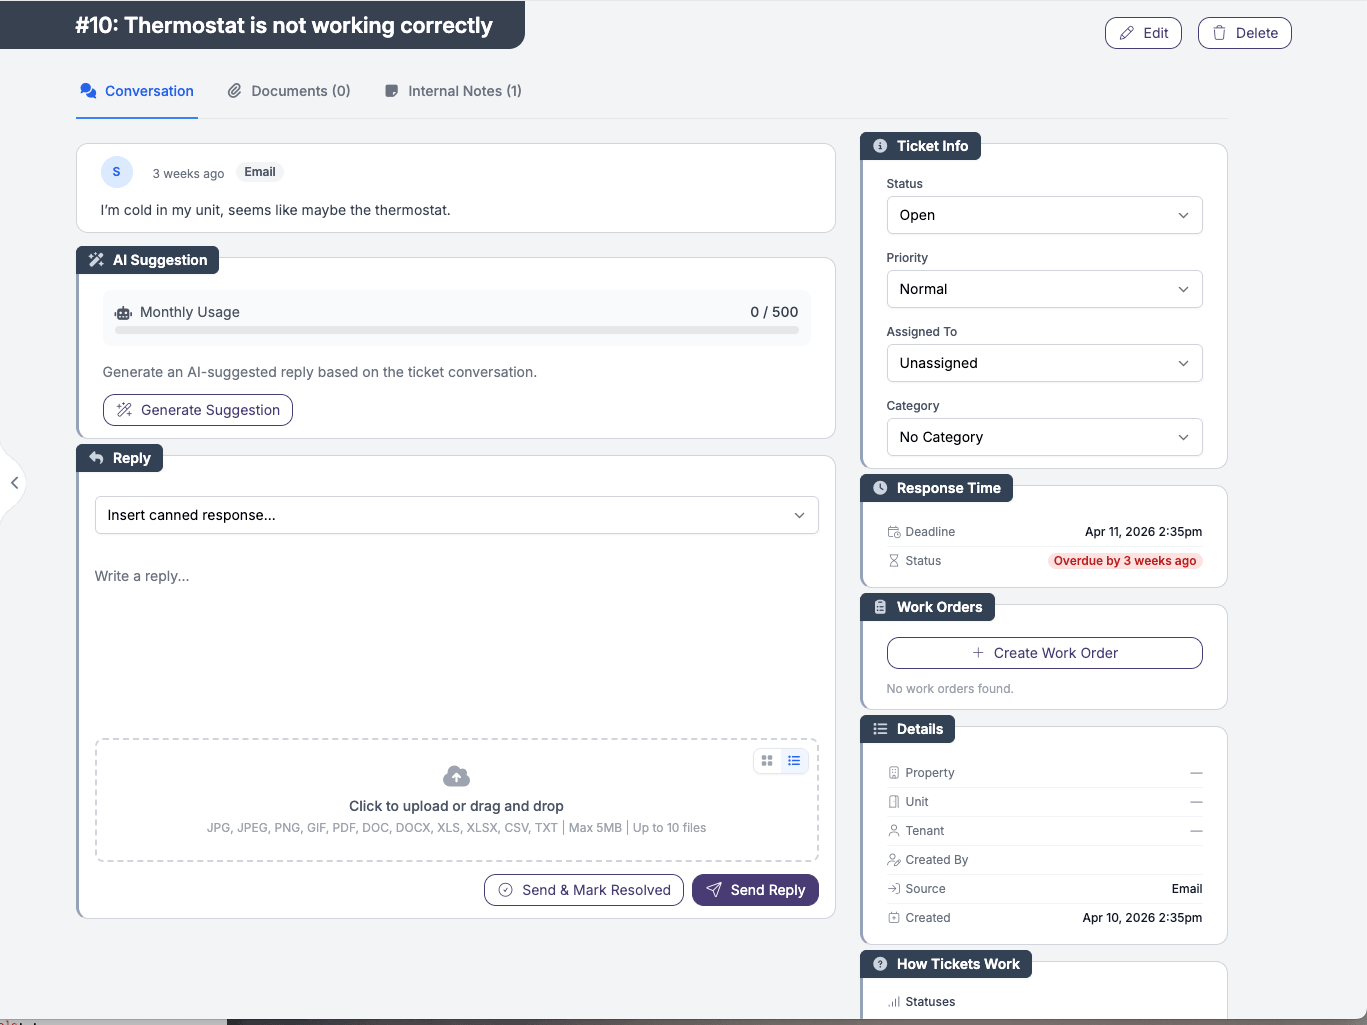Click the Reply arrow header icon

tap(96, 458)
